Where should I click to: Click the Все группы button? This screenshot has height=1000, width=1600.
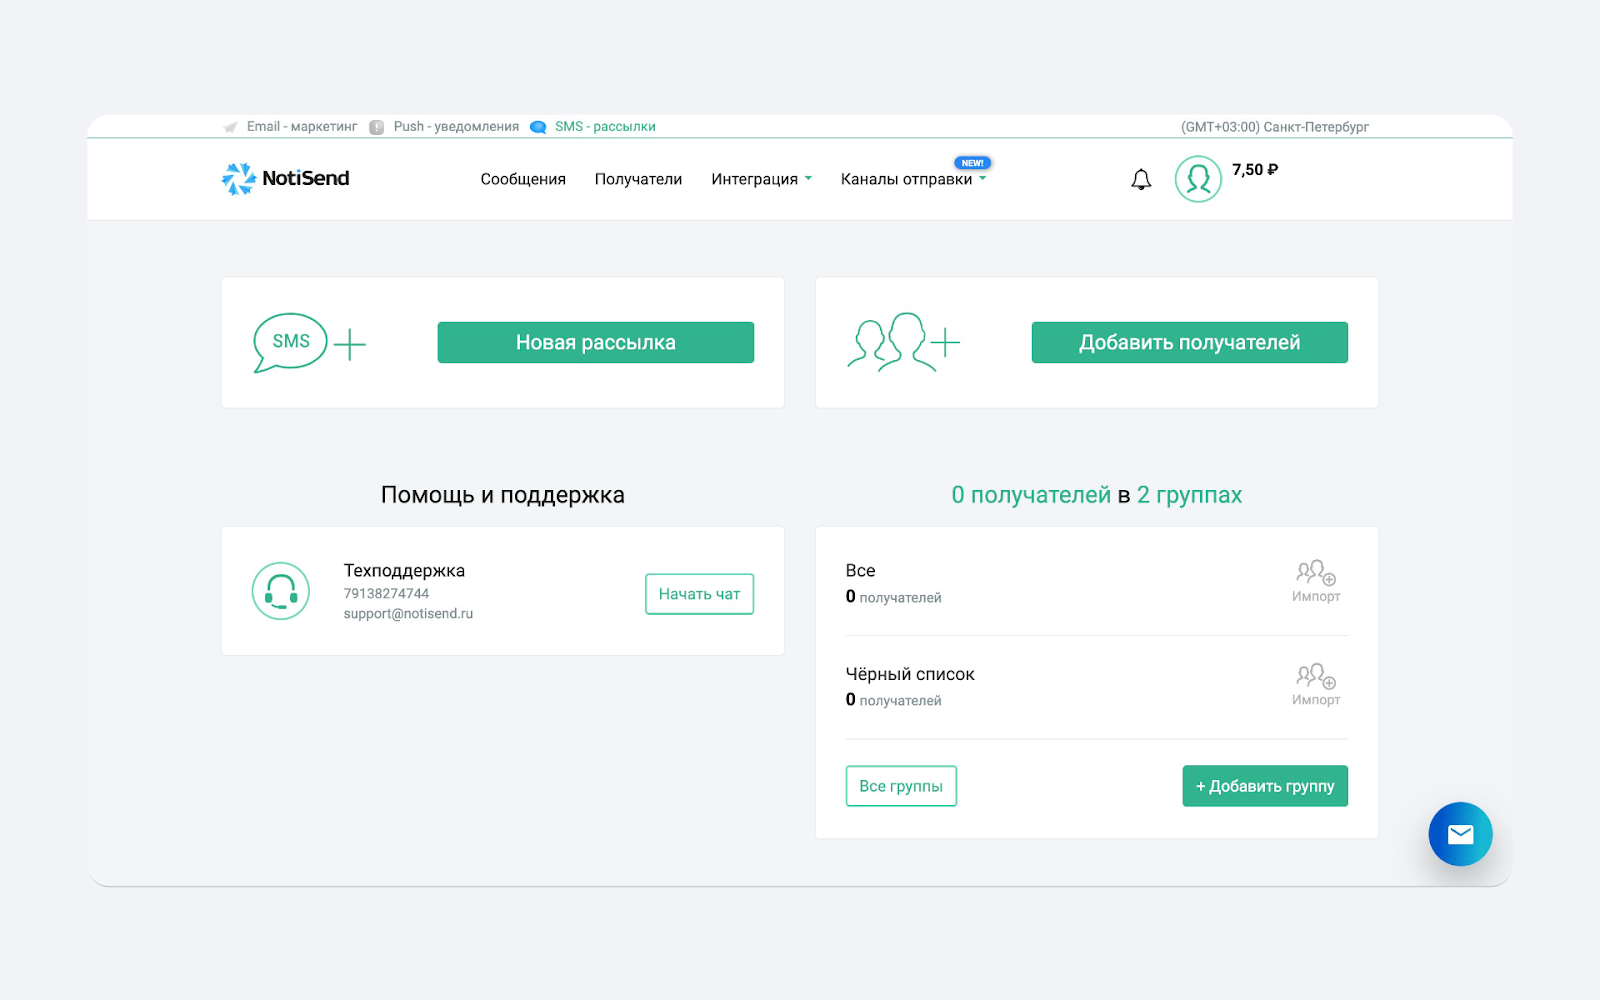pos(901,786)
